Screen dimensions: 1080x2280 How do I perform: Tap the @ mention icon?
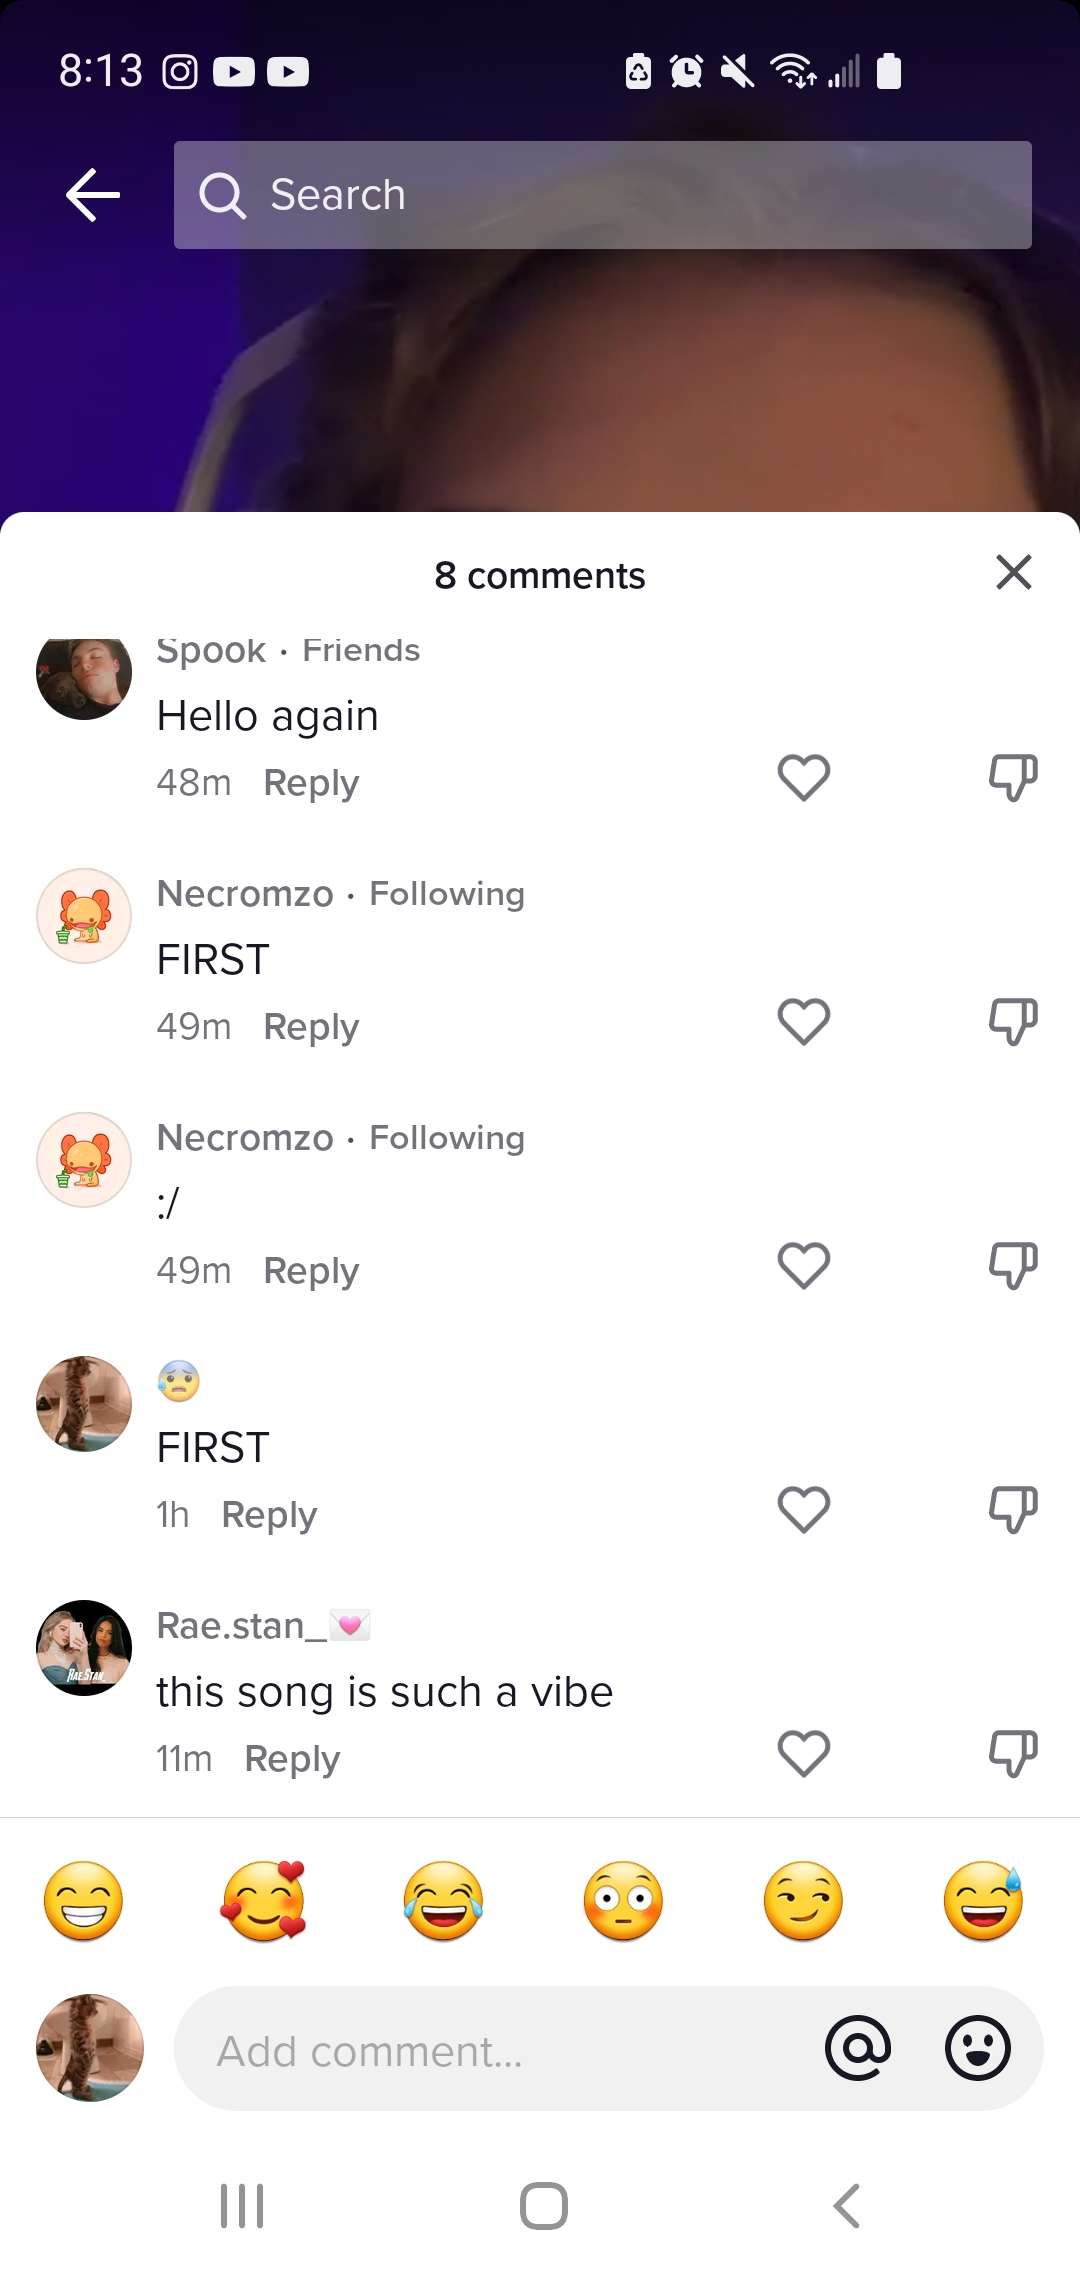point(858,2048)
